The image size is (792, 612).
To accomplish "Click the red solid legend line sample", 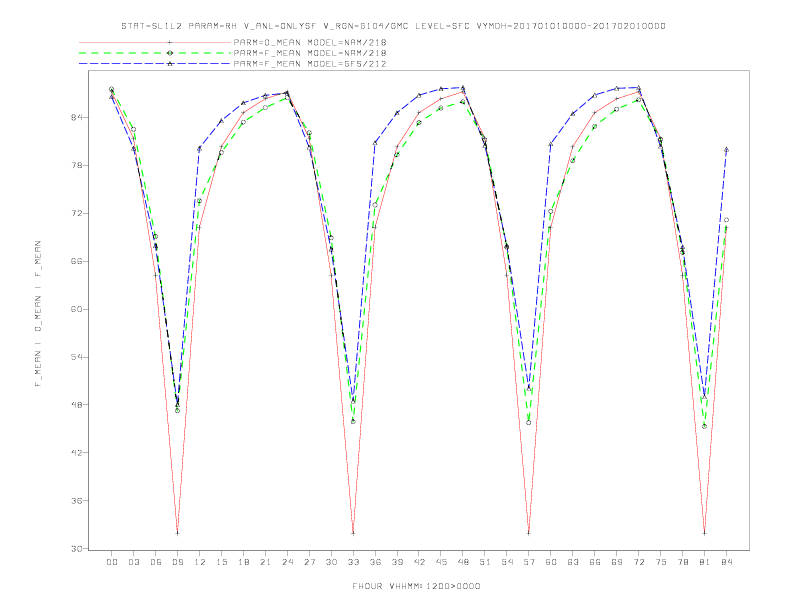I will pyautogui.click(x=155, y=42).
